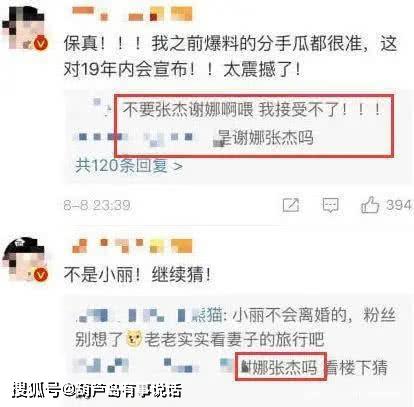Tap the 8-8 23:39 timestamp
414x407 pixels.
[x=97, y=205]
